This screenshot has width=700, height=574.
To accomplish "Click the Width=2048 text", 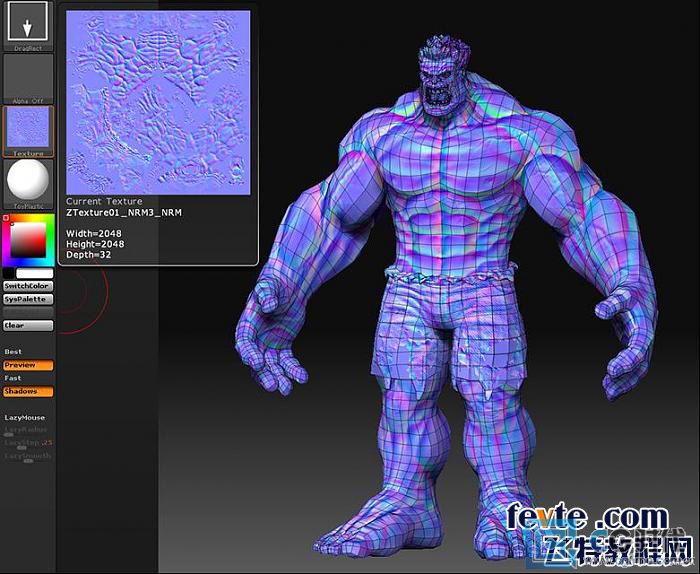I will click(94, 233).
